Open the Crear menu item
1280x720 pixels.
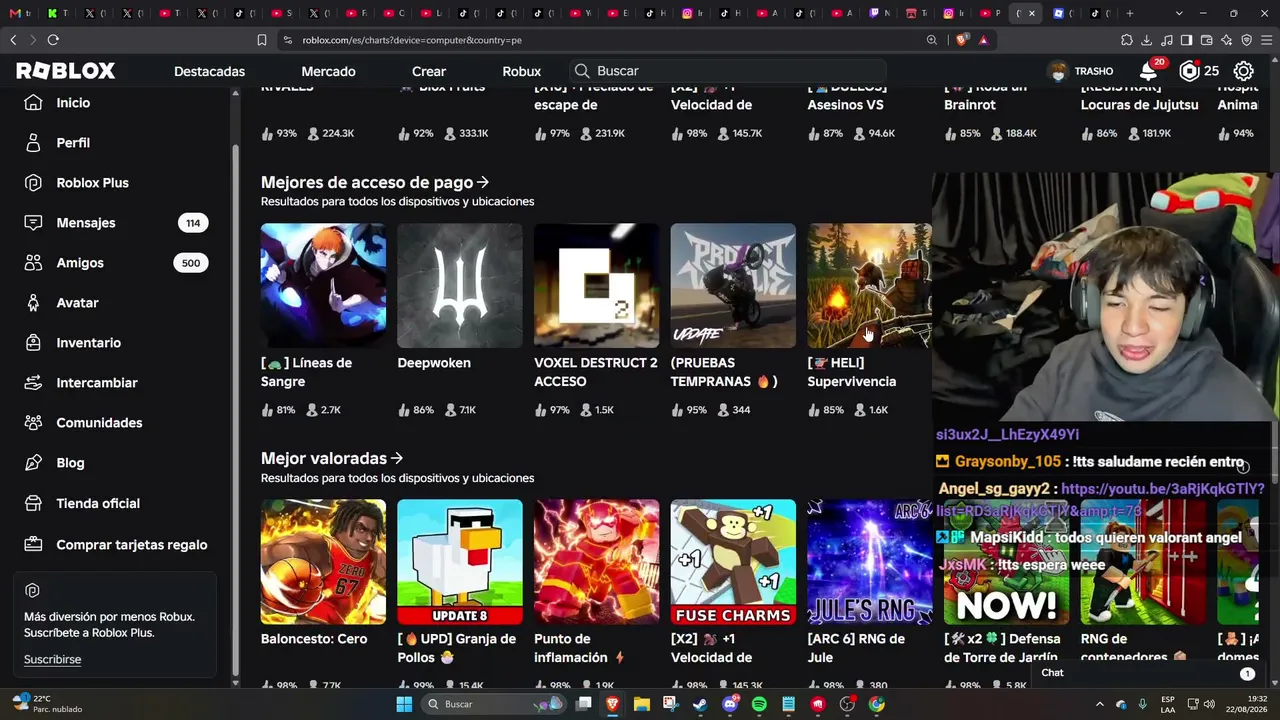click(x=429, y=71)
